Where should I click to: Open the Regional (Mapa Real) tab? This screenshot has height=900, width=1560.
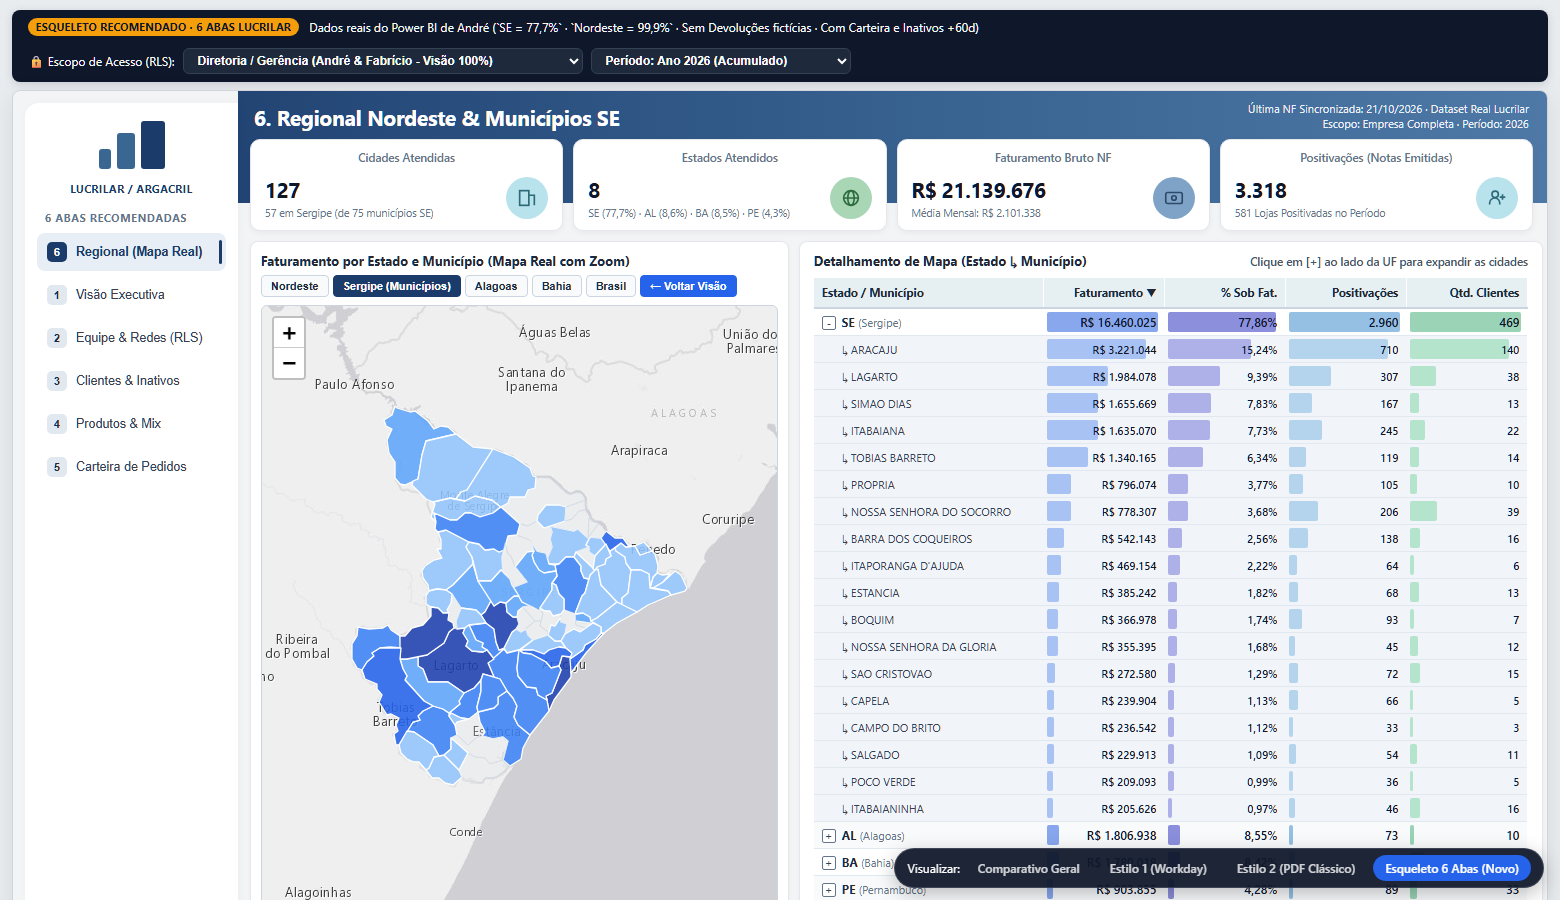coord(131,252)
